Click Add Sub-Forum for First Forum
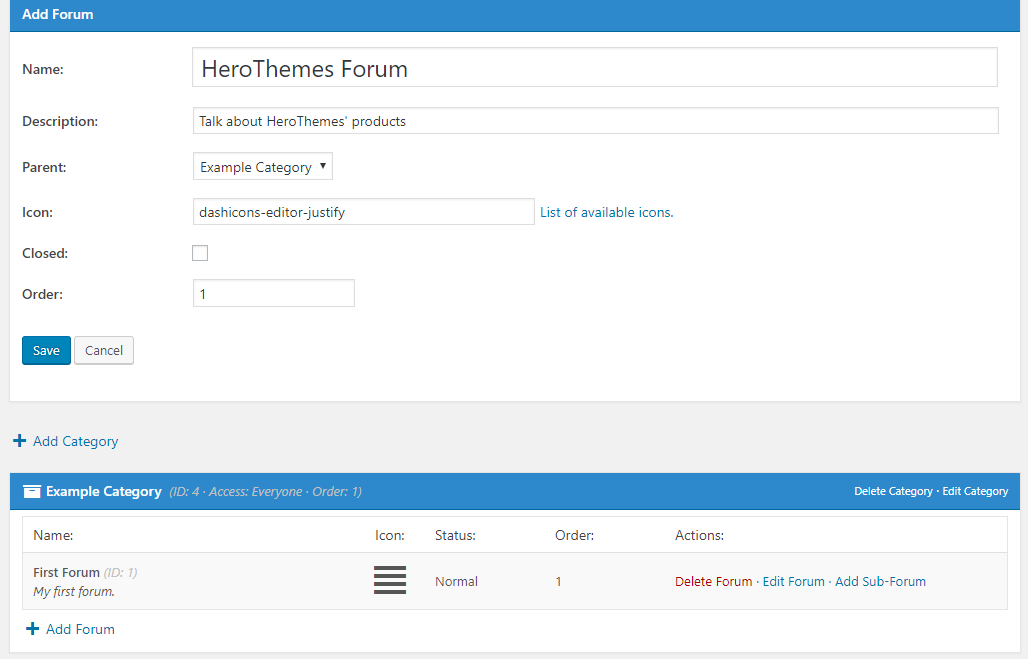The height and width of the screenshot is (659, 1028). point(880,582)
